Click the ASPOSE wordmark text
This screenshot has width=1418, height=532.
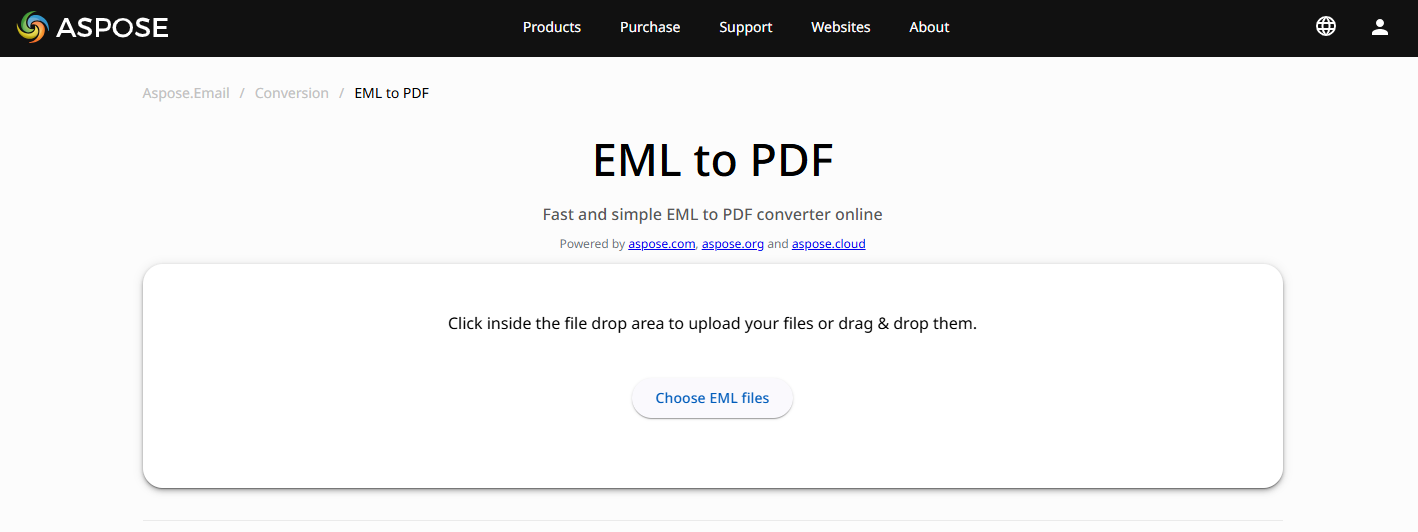click(112, 28)
